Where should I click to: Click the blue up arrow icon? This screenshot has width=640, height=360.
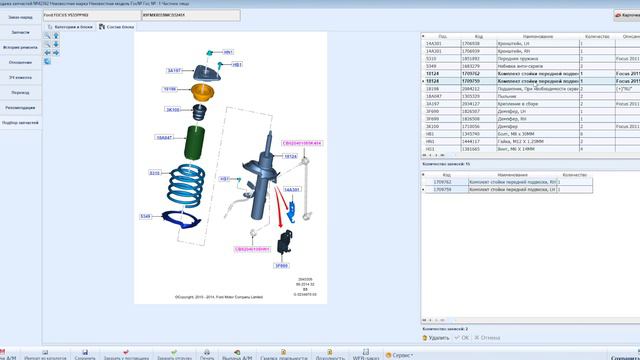(x=56, y=36)
